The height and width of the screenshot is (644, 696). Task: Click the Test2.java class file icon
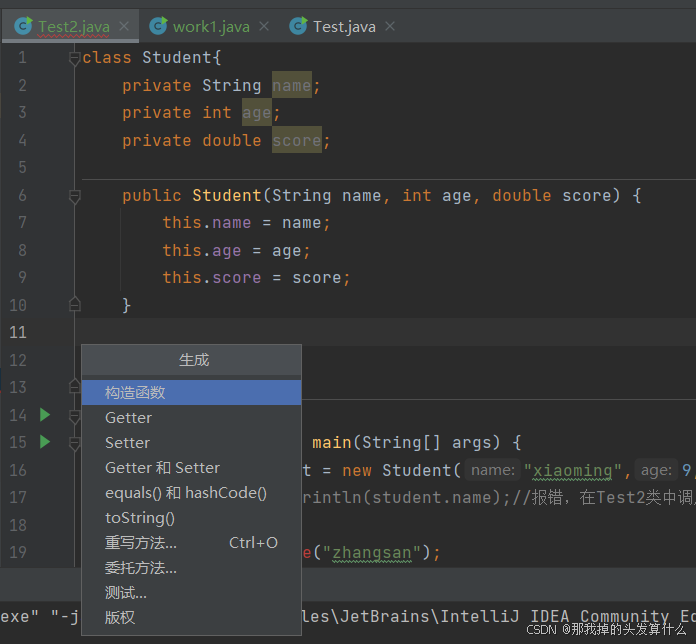coord(24,26)
